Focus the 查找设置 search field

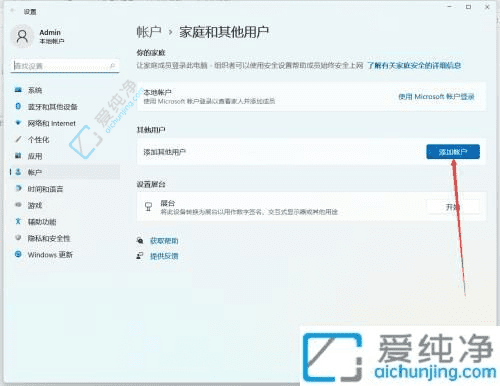(65, 66)
